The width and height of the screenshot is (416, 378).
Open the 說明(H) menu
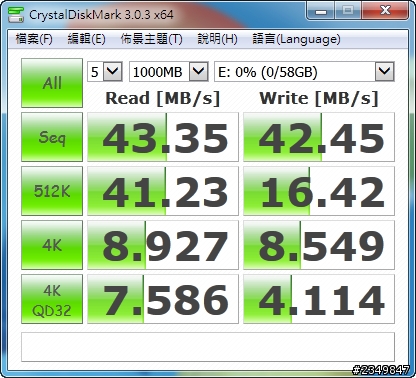click(x=217, y=39)
